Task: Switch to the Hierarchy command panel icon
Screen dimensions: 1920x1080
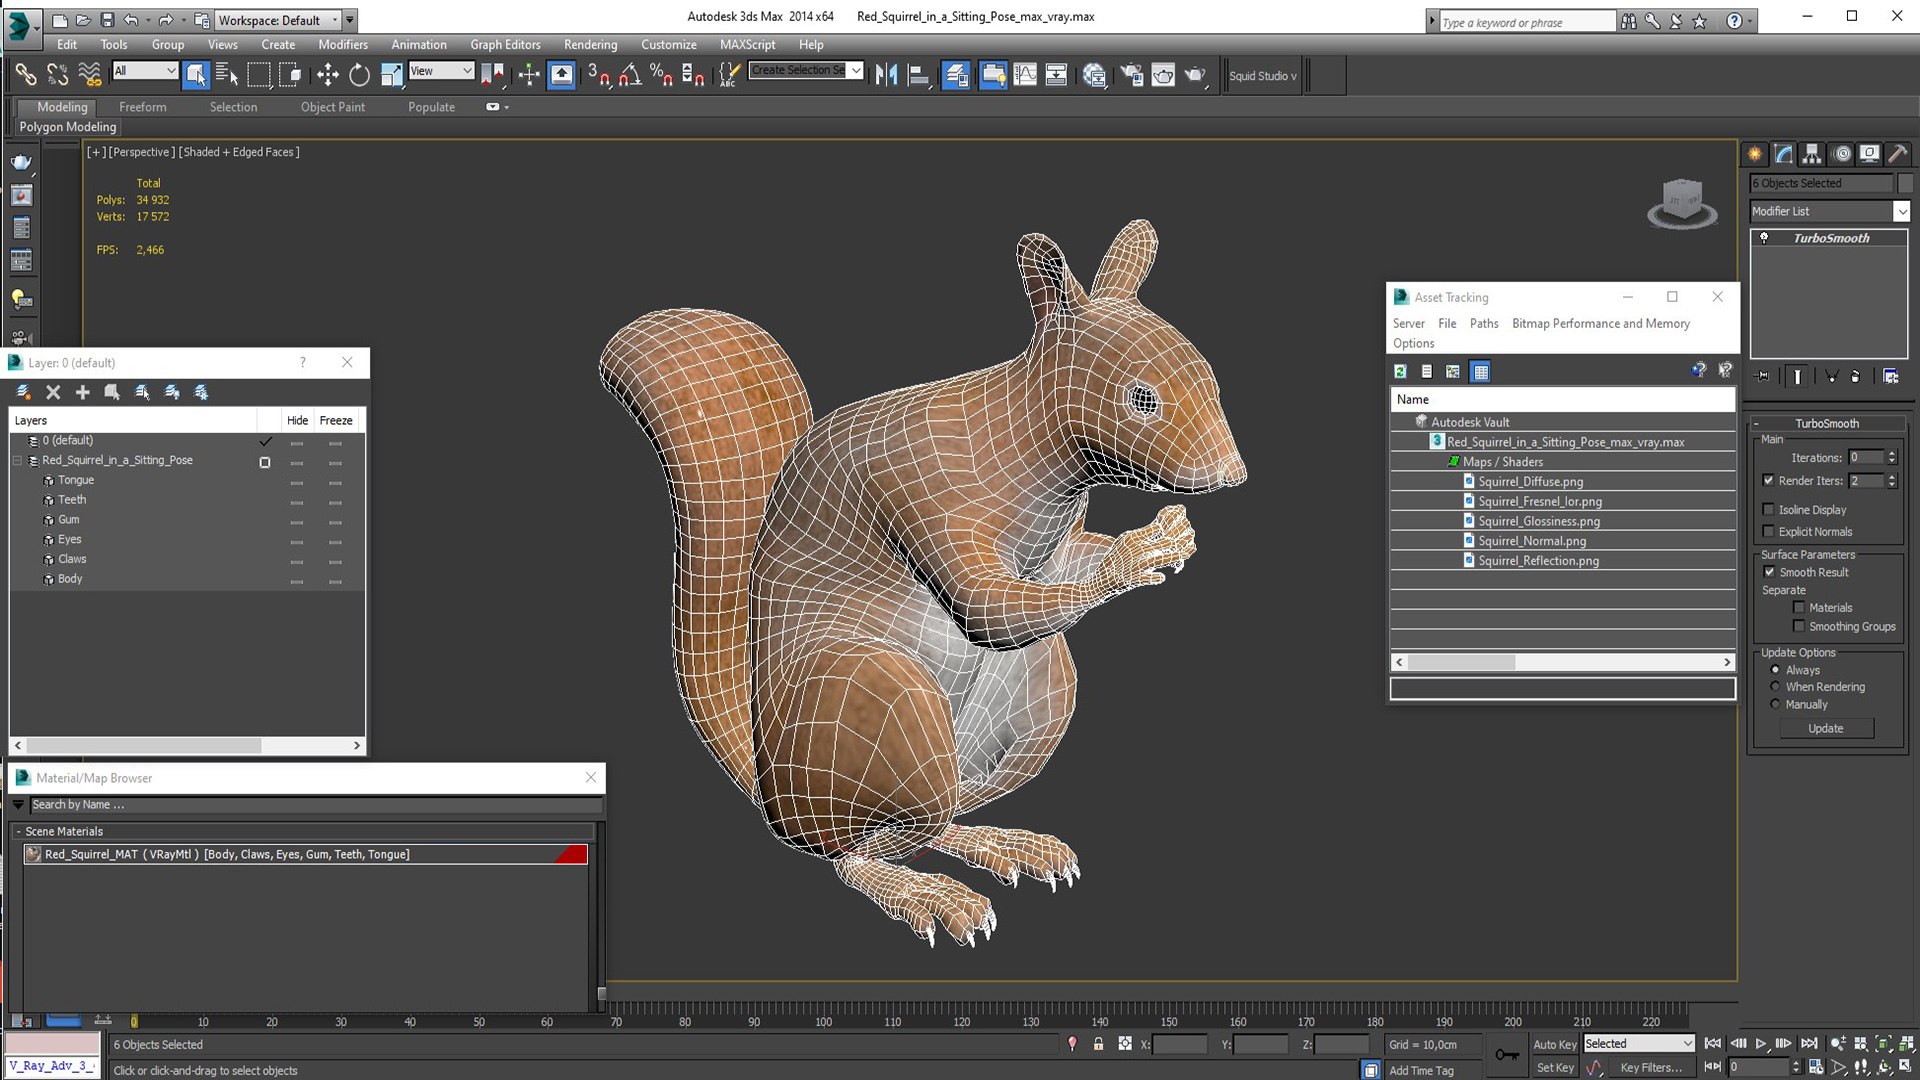Action: point(1812,154)
